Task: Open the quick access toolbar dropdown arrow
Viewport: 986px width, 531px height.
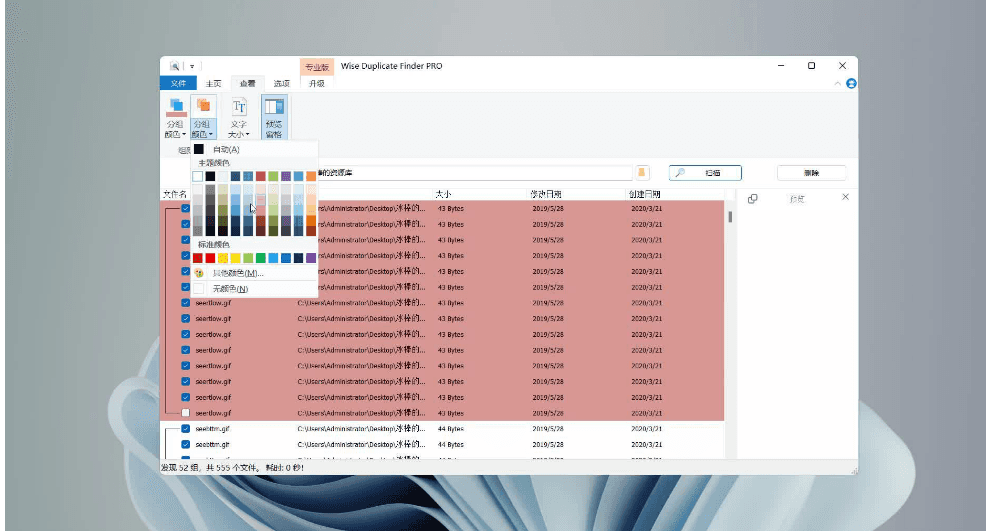Action: point(192,66)
